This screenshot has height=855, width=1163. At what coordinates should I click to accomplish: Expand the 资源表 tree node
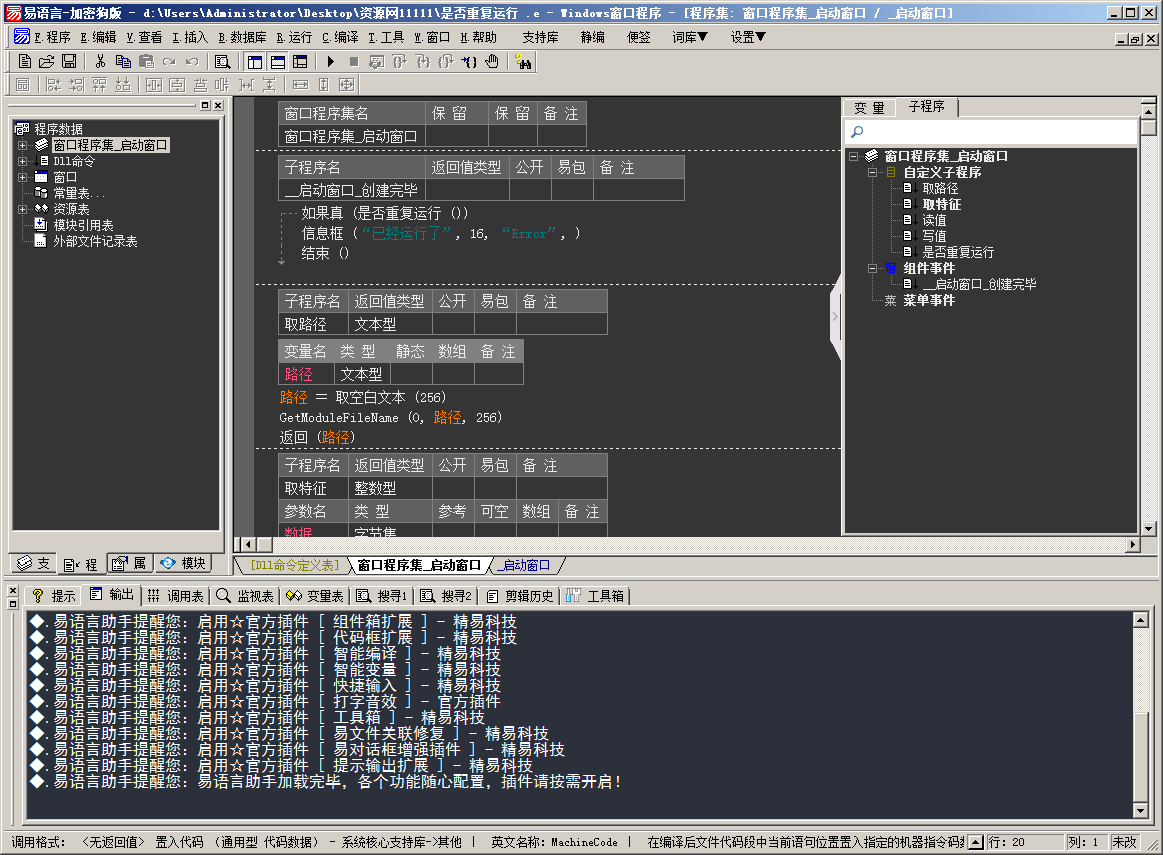(23, 209)
